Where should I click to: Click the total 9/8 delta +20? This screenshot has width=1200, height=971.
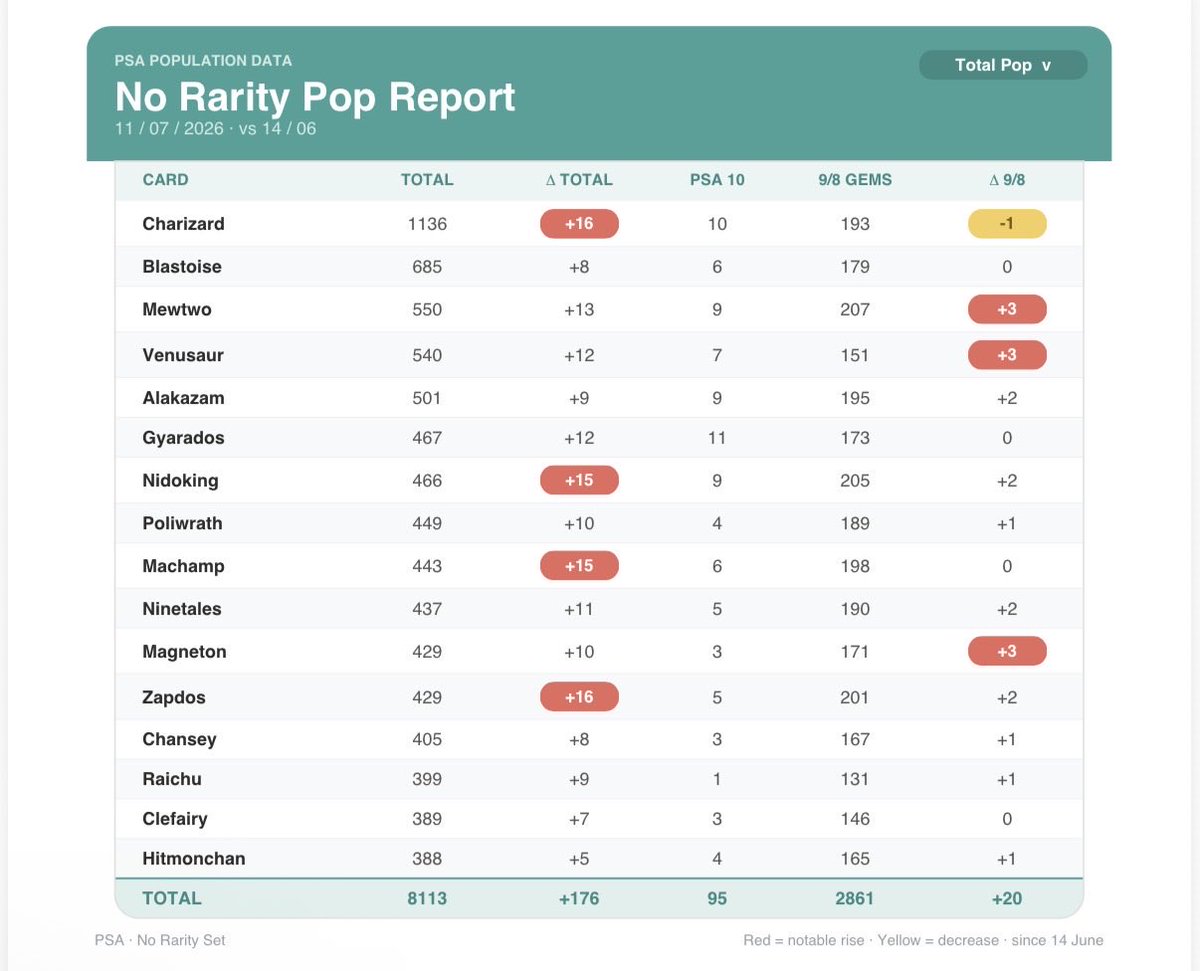[x=1006, y=898]
